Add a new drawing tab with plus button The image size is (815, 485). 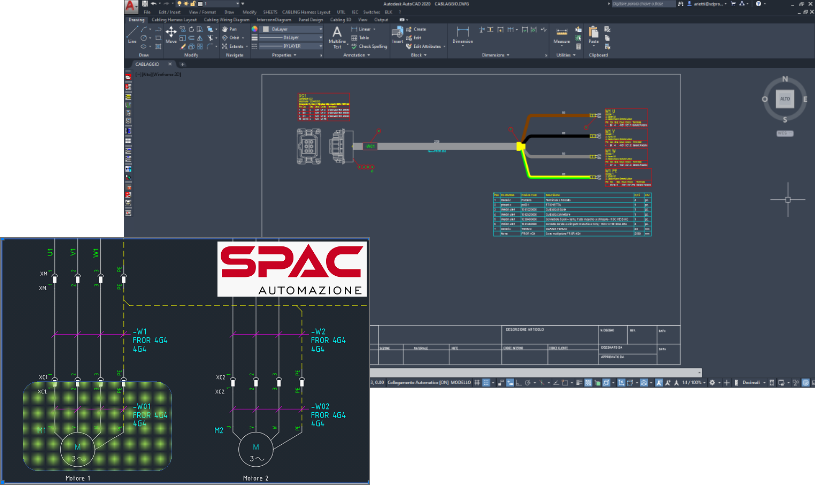(182, 64)
